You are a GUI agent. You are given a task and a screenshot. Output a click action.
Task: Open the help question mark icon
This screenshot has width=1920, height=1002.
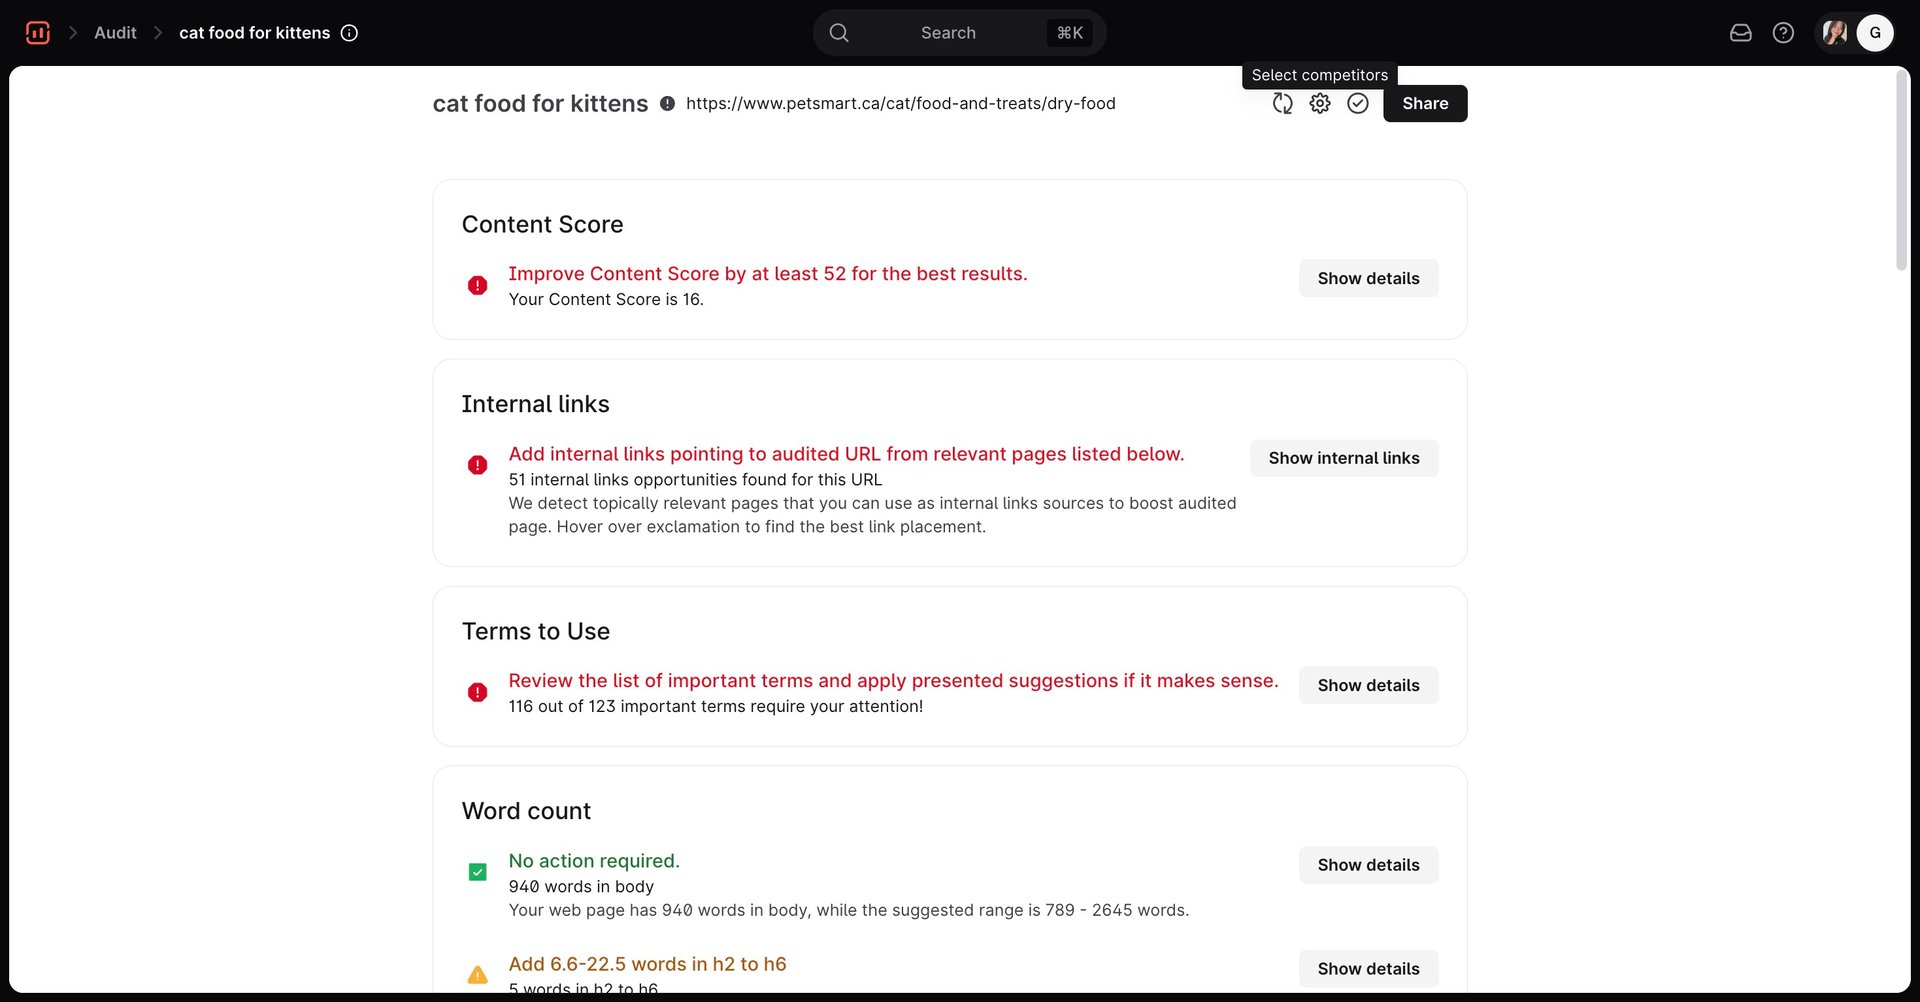coord(1782,33)
